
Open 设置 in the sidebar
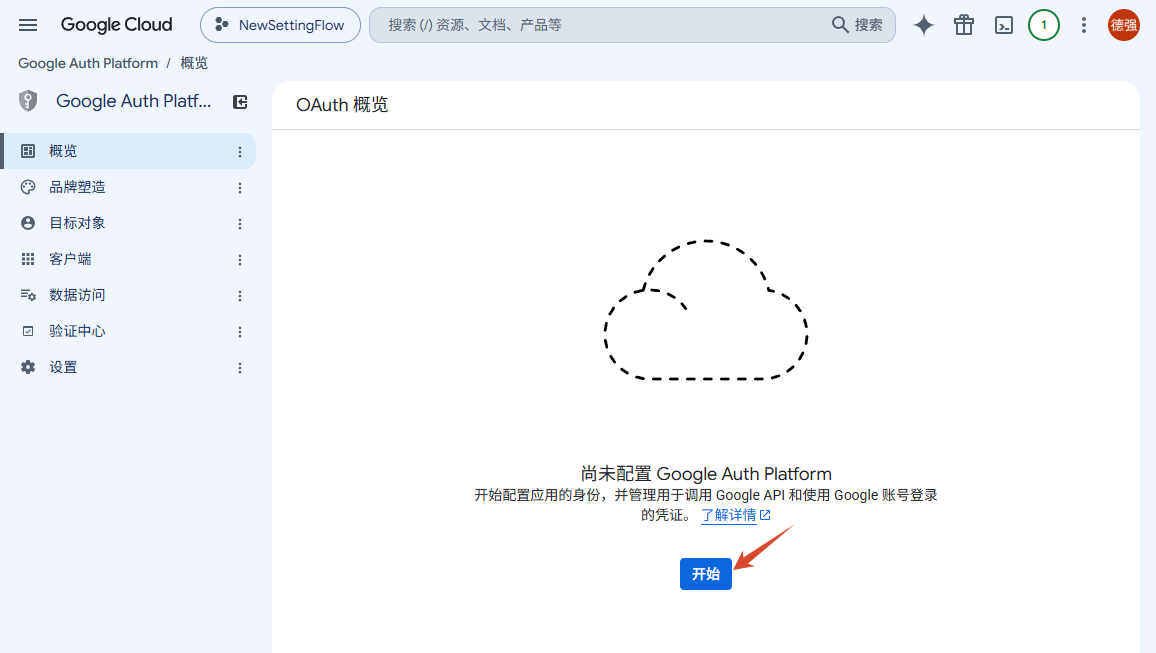[x=128, y=368]
